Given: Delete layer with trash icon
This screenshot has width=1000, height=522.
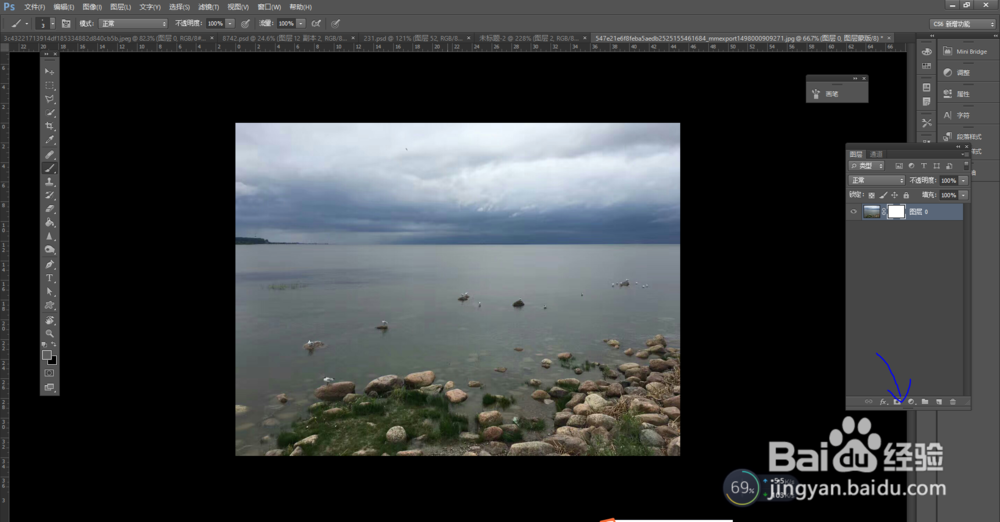Looking at the screenshot, I should coord(953,402).
